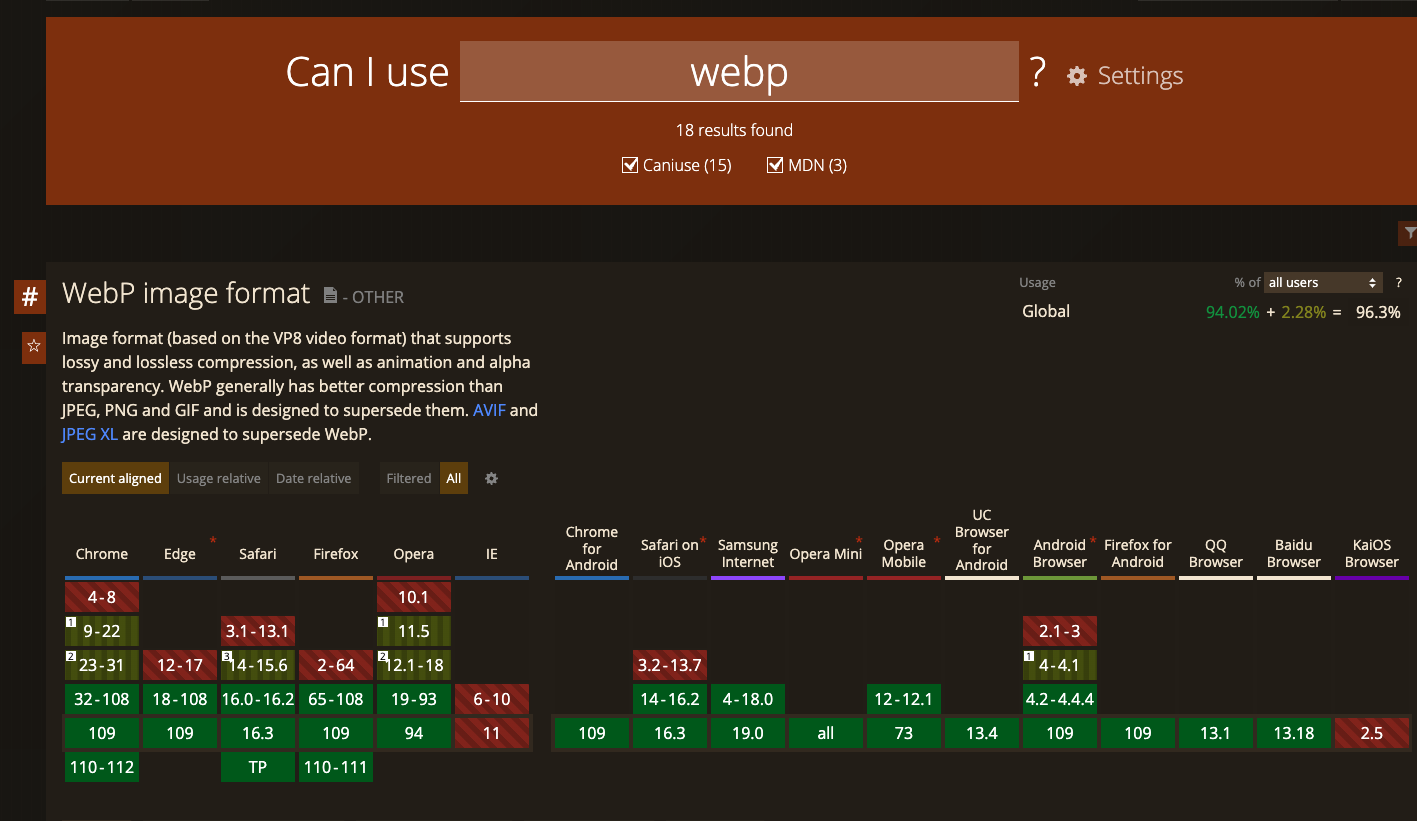Switch to Date relative view
The image size is (1417, 821).
point(313,478)
